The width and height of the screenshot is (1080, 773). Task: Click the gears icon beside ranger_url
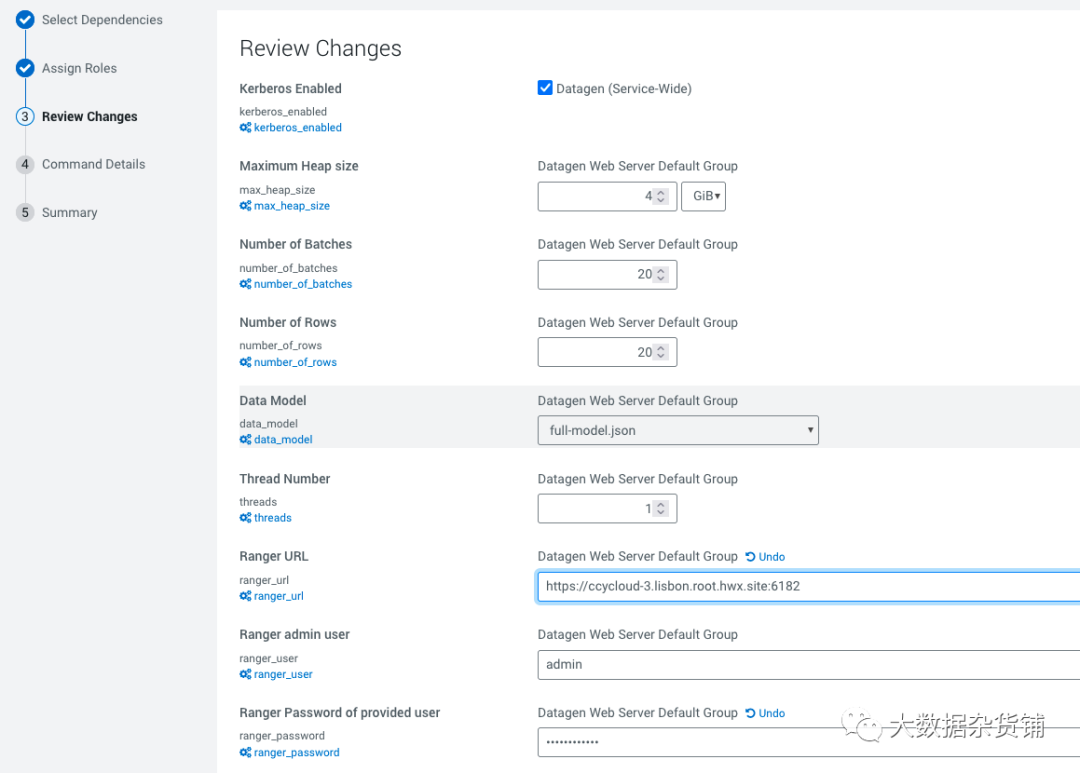245,596
